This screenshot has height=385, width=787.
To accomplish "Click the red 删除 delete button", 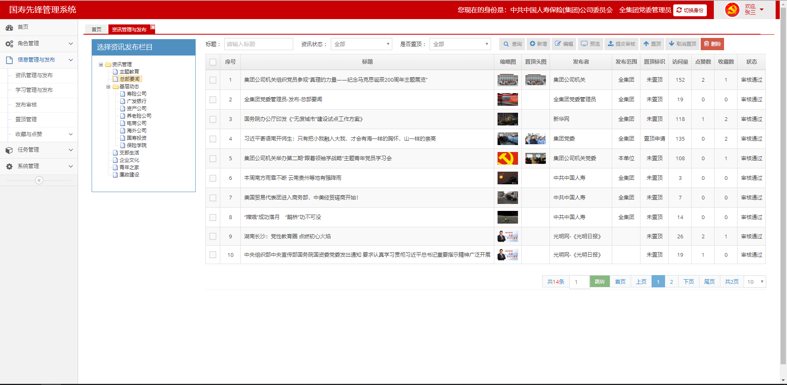I will [712, 44].
